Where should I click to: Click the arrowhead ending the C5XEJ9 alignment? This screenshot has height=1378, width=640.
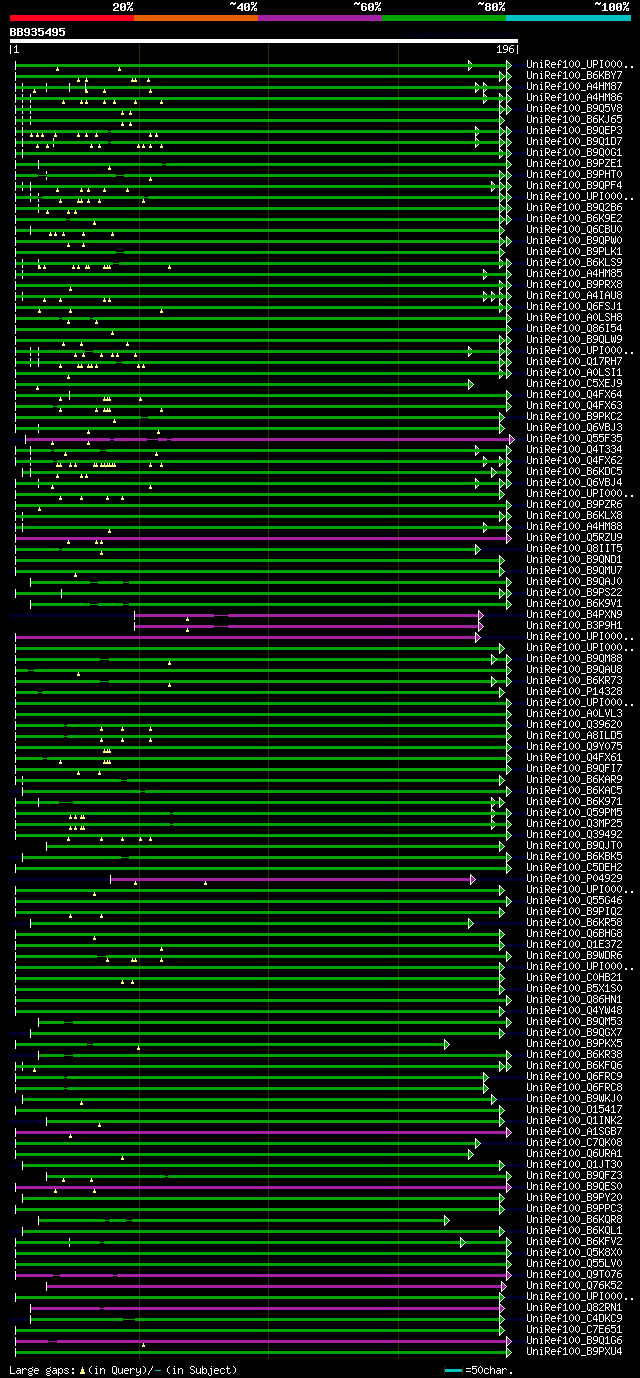471,383
